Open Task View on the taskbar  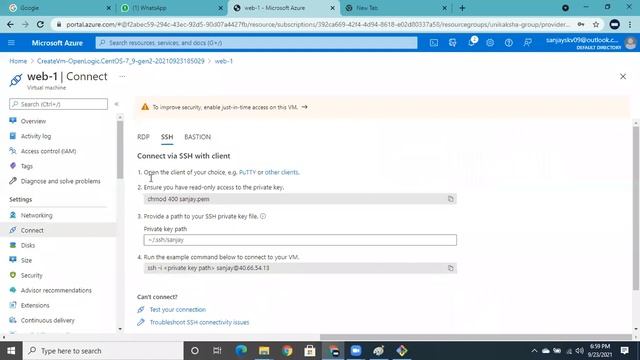click(217, 351)
